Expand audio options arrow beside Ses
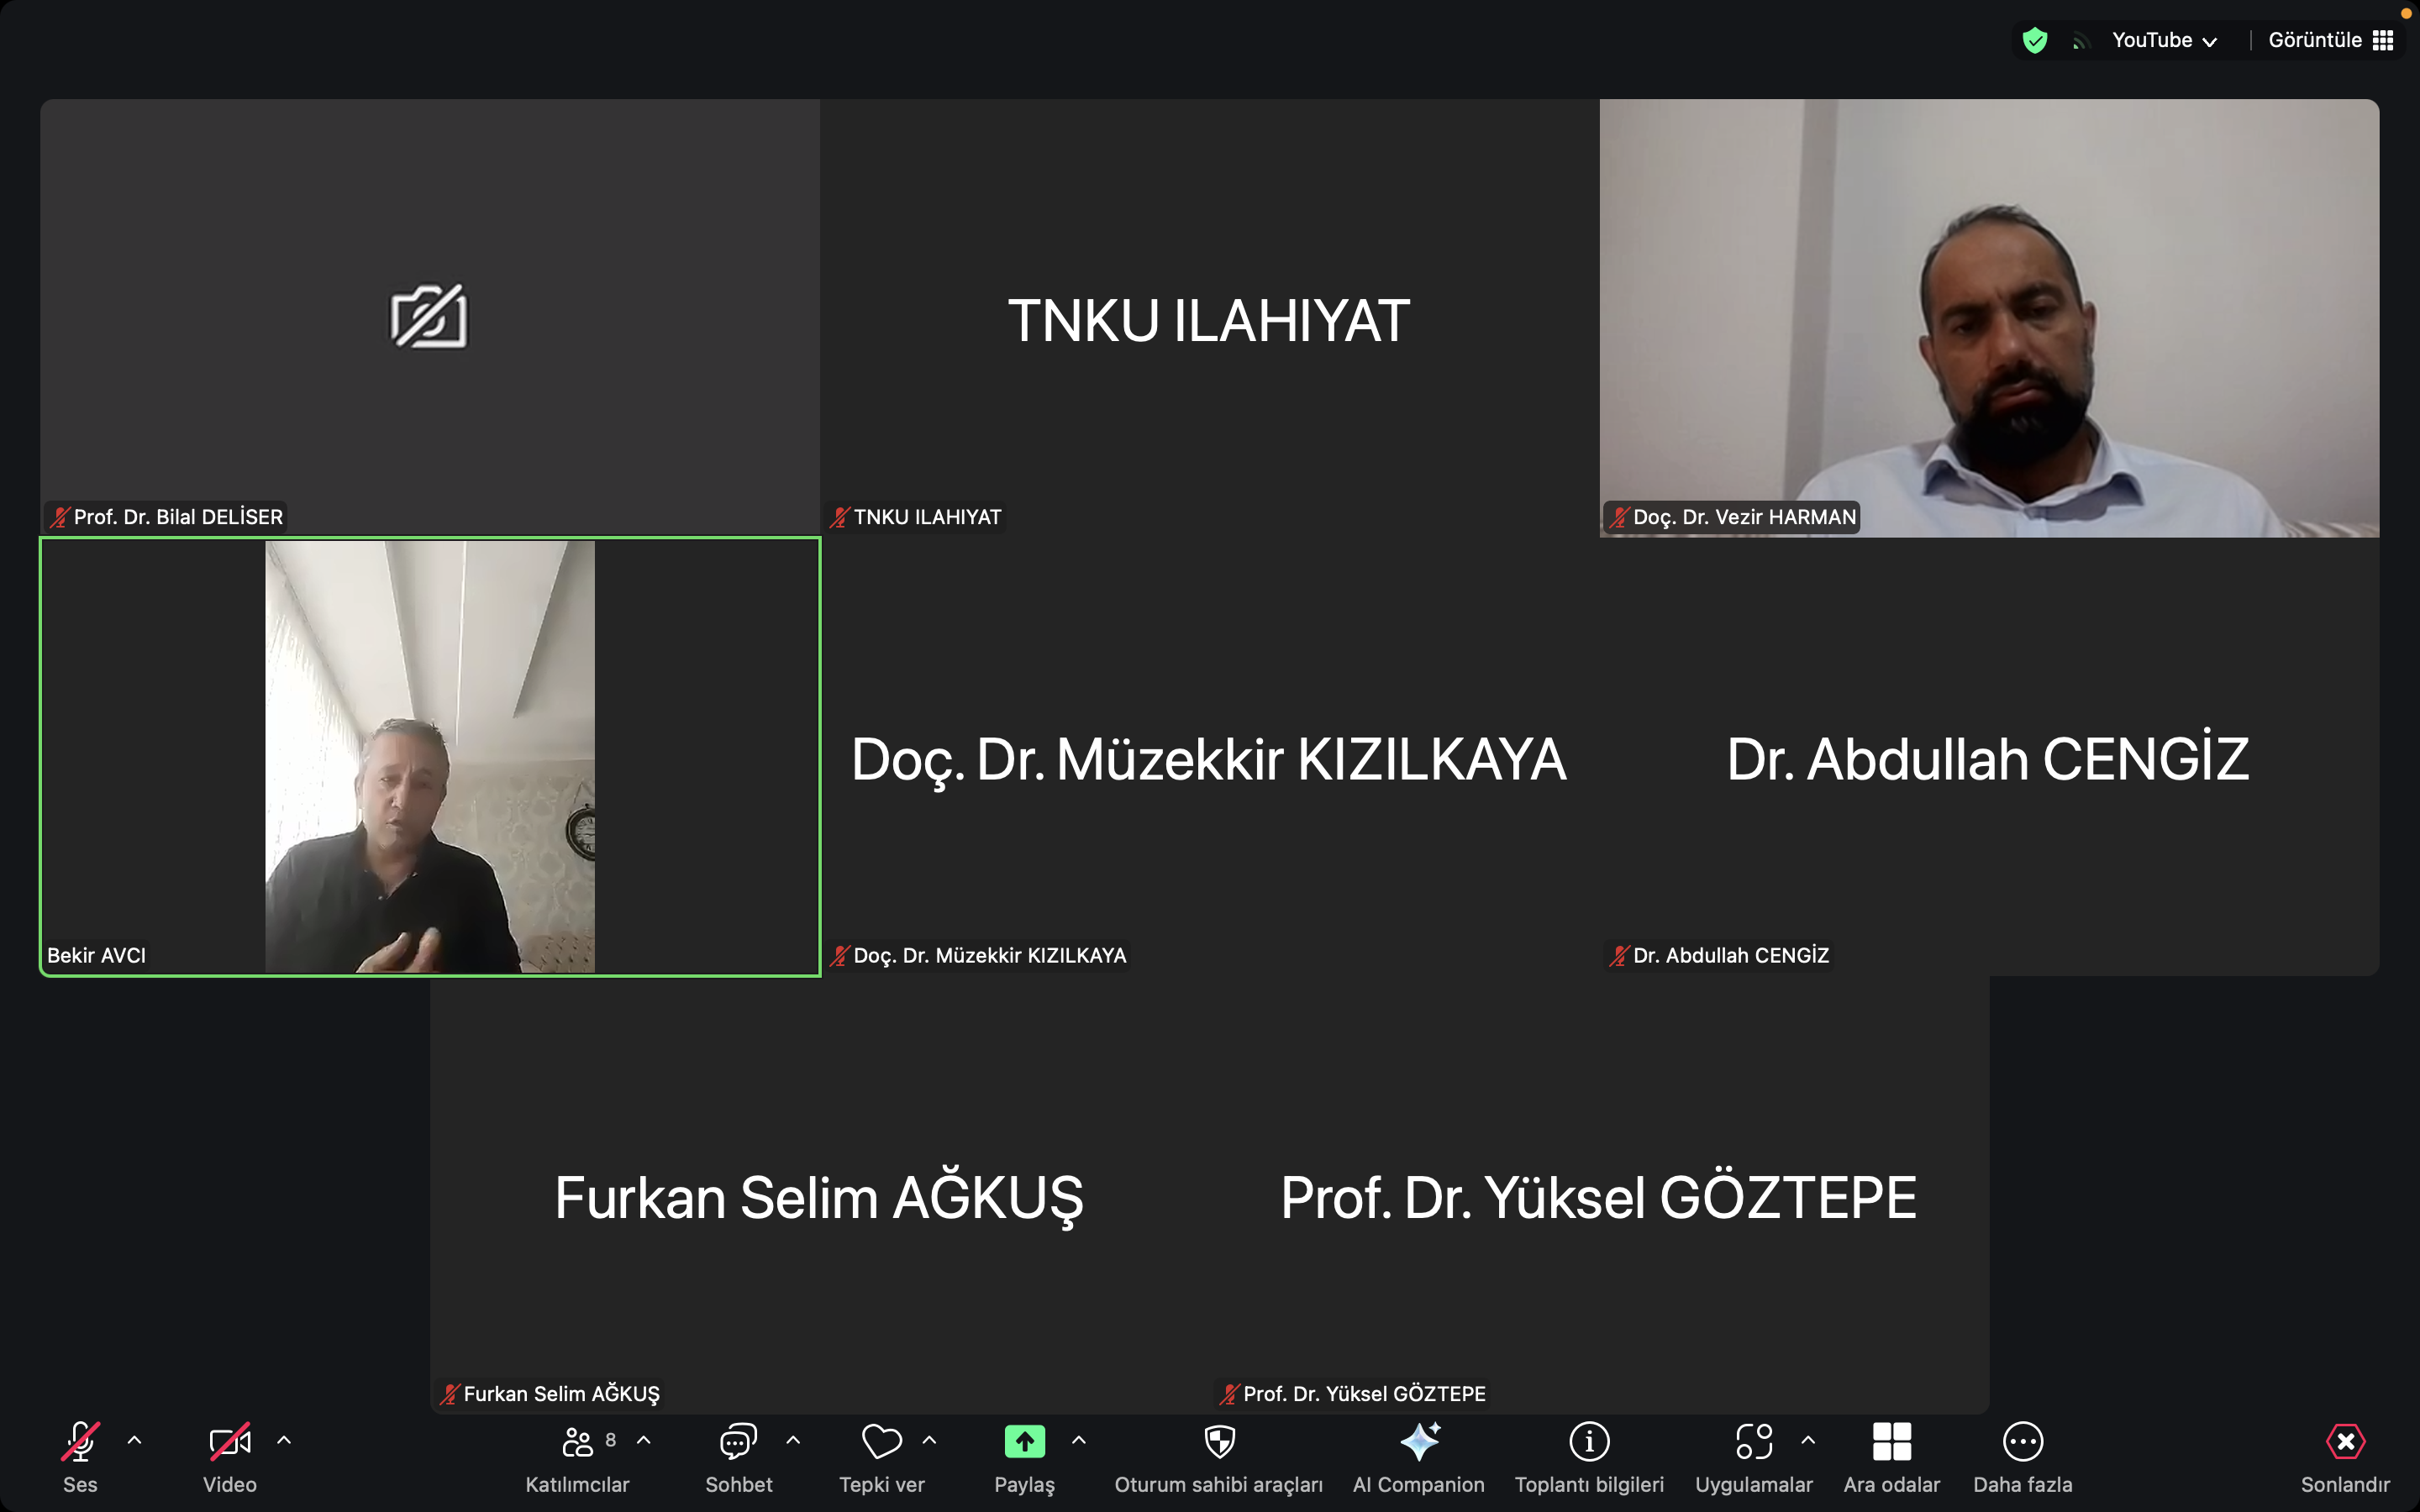 tap(134, 1440)
